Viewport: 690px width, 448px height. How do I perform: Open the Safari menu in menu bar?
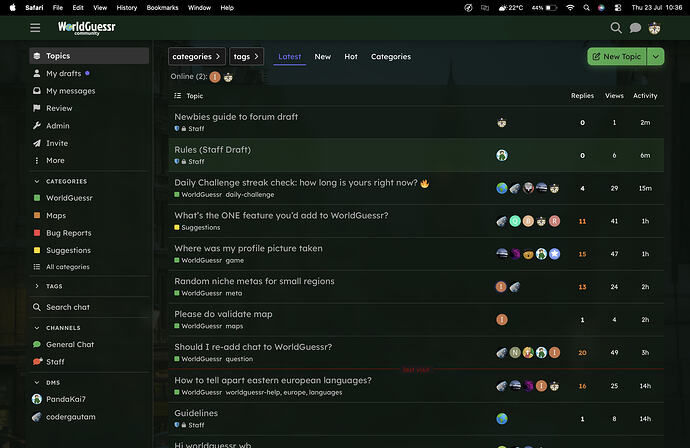pos(34,7)
